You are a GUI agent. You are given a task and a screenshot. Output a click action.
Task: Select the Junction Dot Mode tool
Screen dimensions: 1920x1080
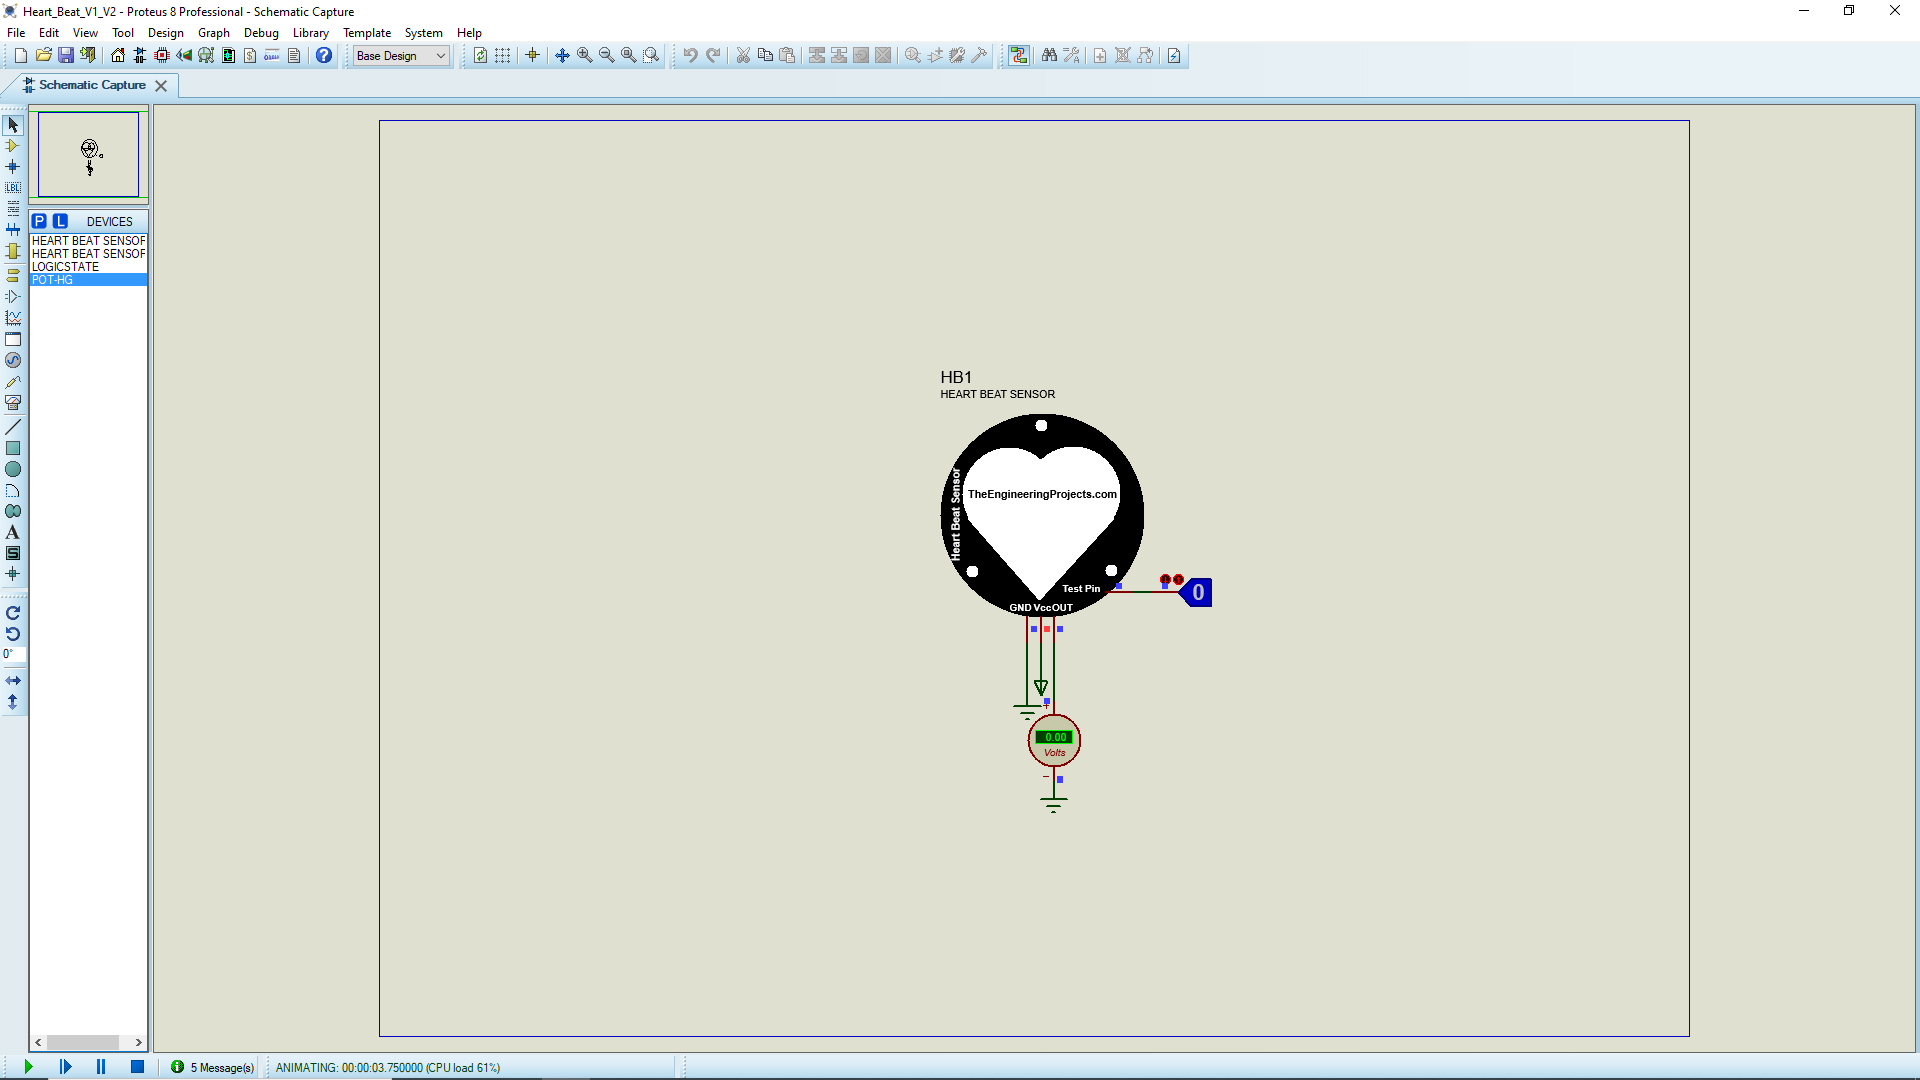(x=13, y=167)
